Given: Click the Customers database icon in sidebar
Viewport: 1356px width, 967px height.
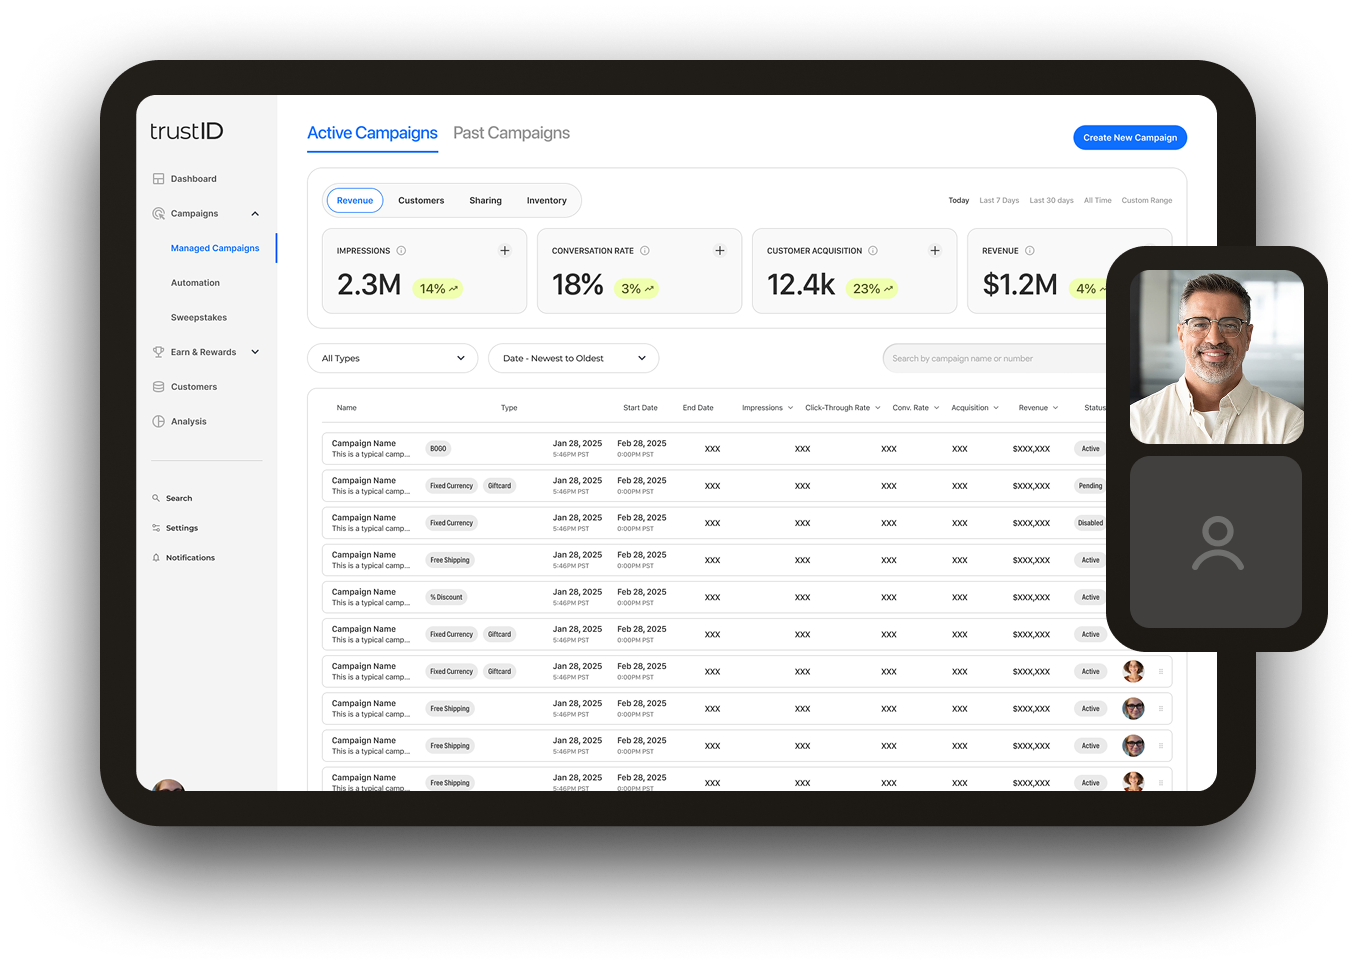Looking at the screenshot, I should (158, 387).
